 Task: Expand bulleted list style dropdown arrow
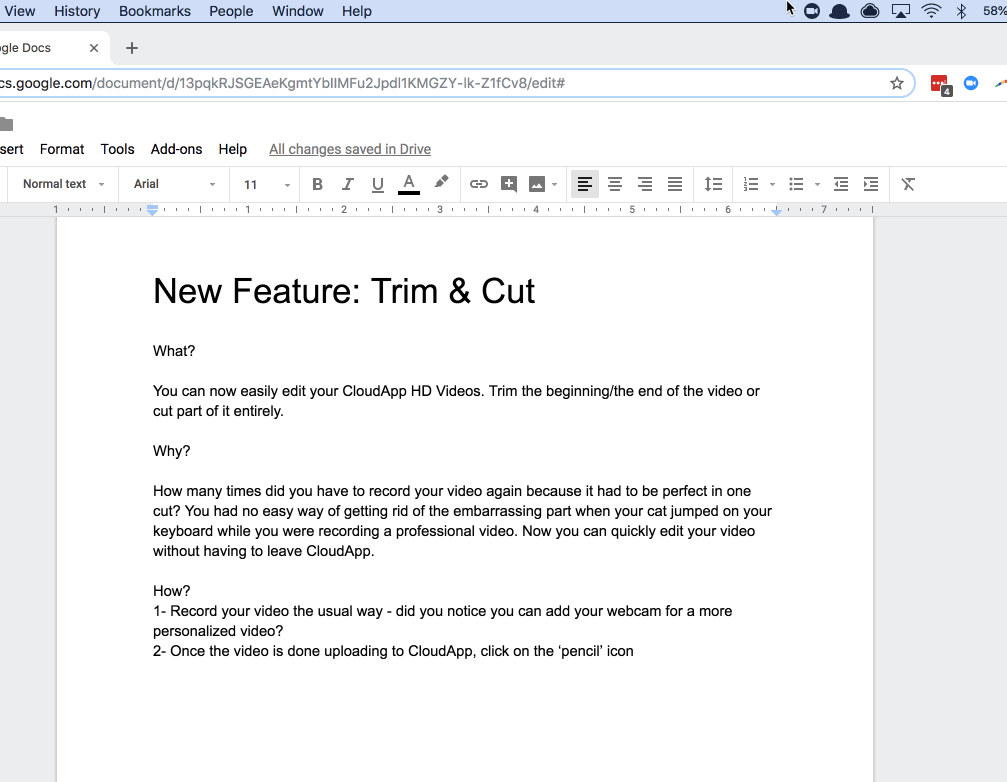tap(817, 185)
